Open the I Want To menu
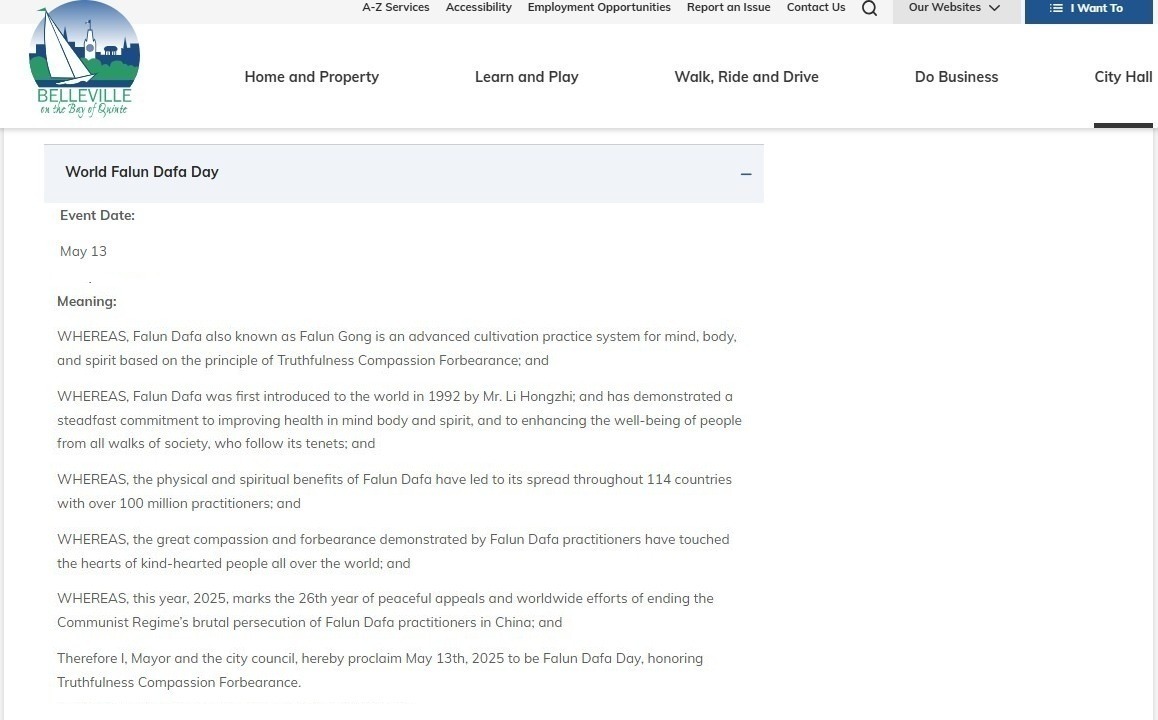 coord(1088,9)
